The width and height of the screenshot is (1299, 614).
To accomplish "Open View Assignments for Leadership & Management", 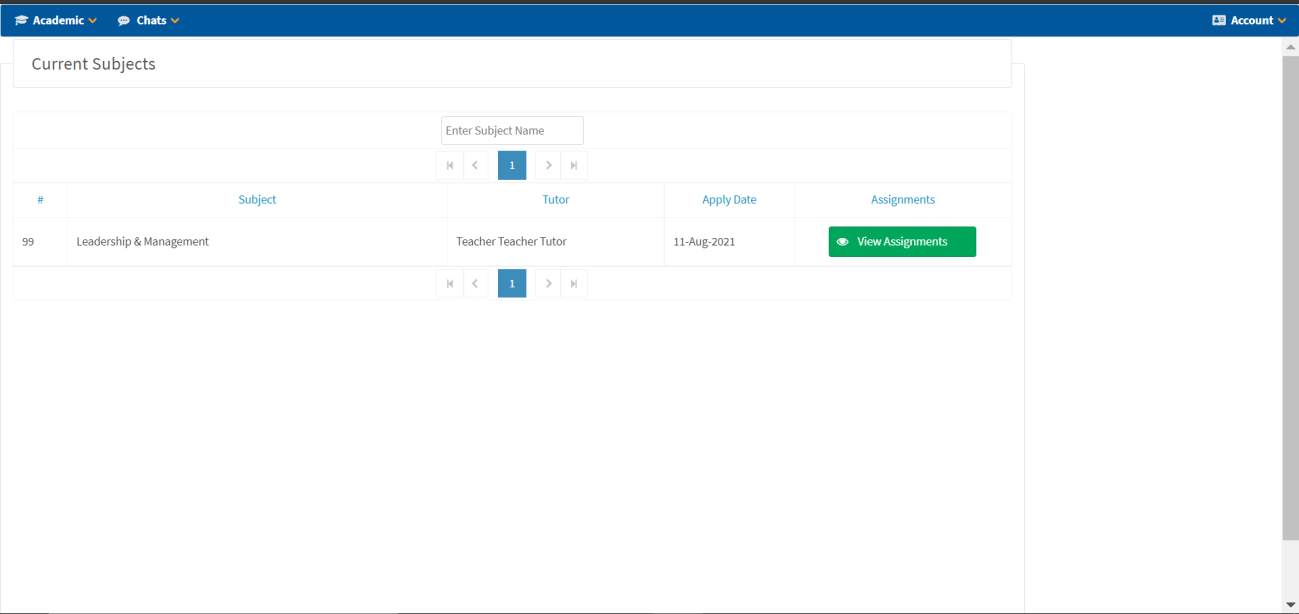I will pos(902,242).
